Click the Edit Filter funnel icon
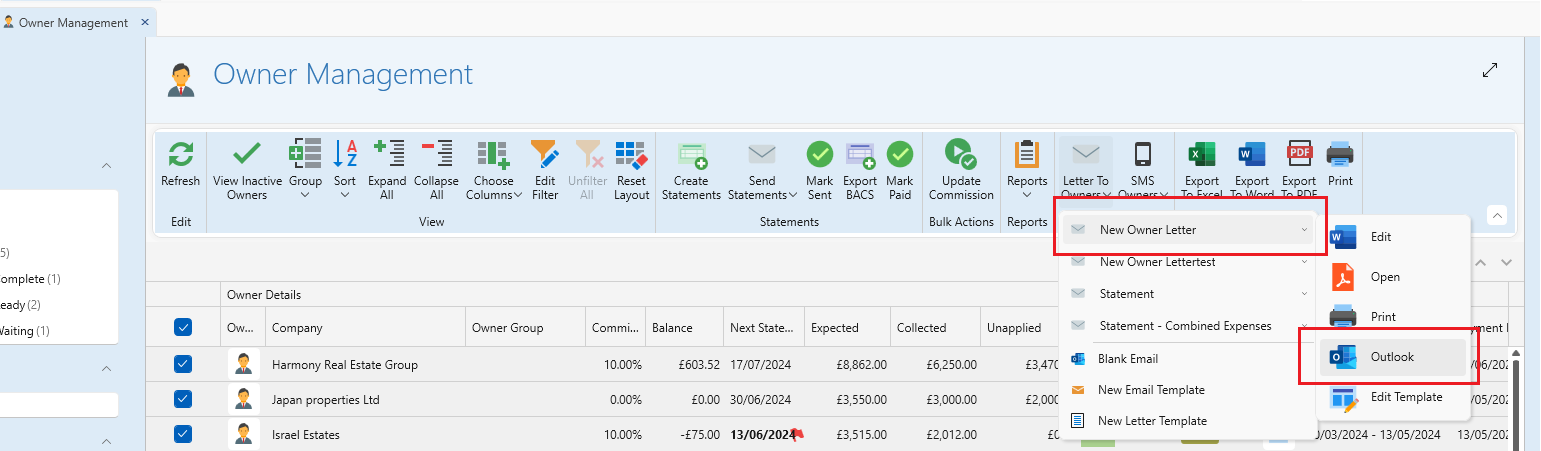 click(x=545, y=153)
